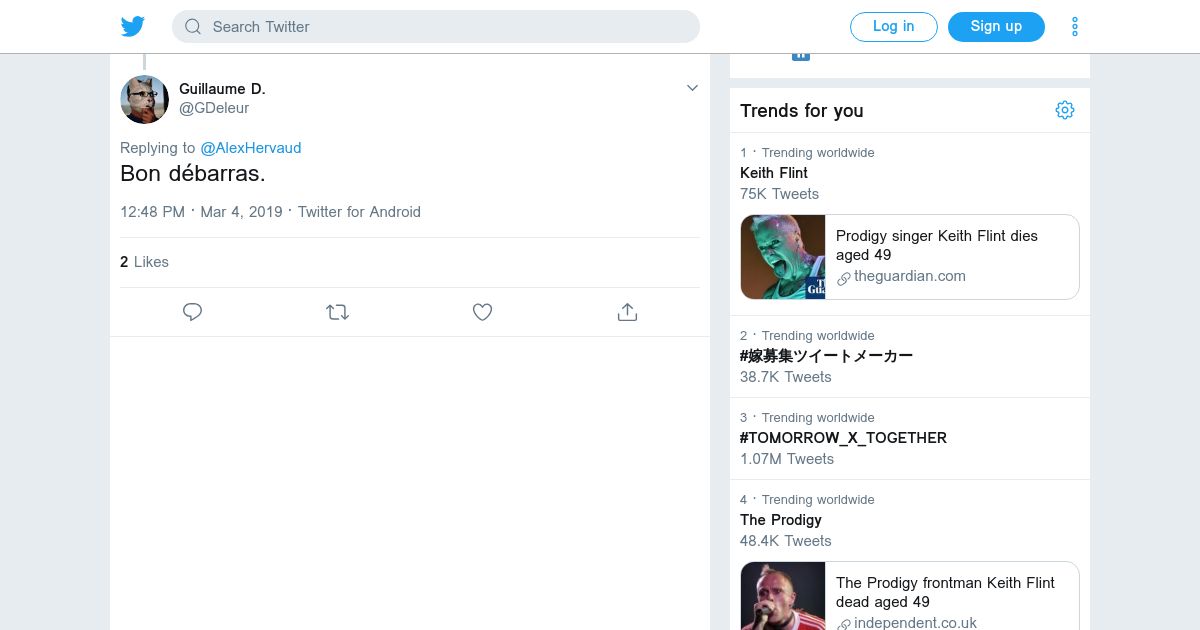Viewport: 1200px width, 630px height.
Task: Open the share tweet icon
Action: [x=627, y=312]
